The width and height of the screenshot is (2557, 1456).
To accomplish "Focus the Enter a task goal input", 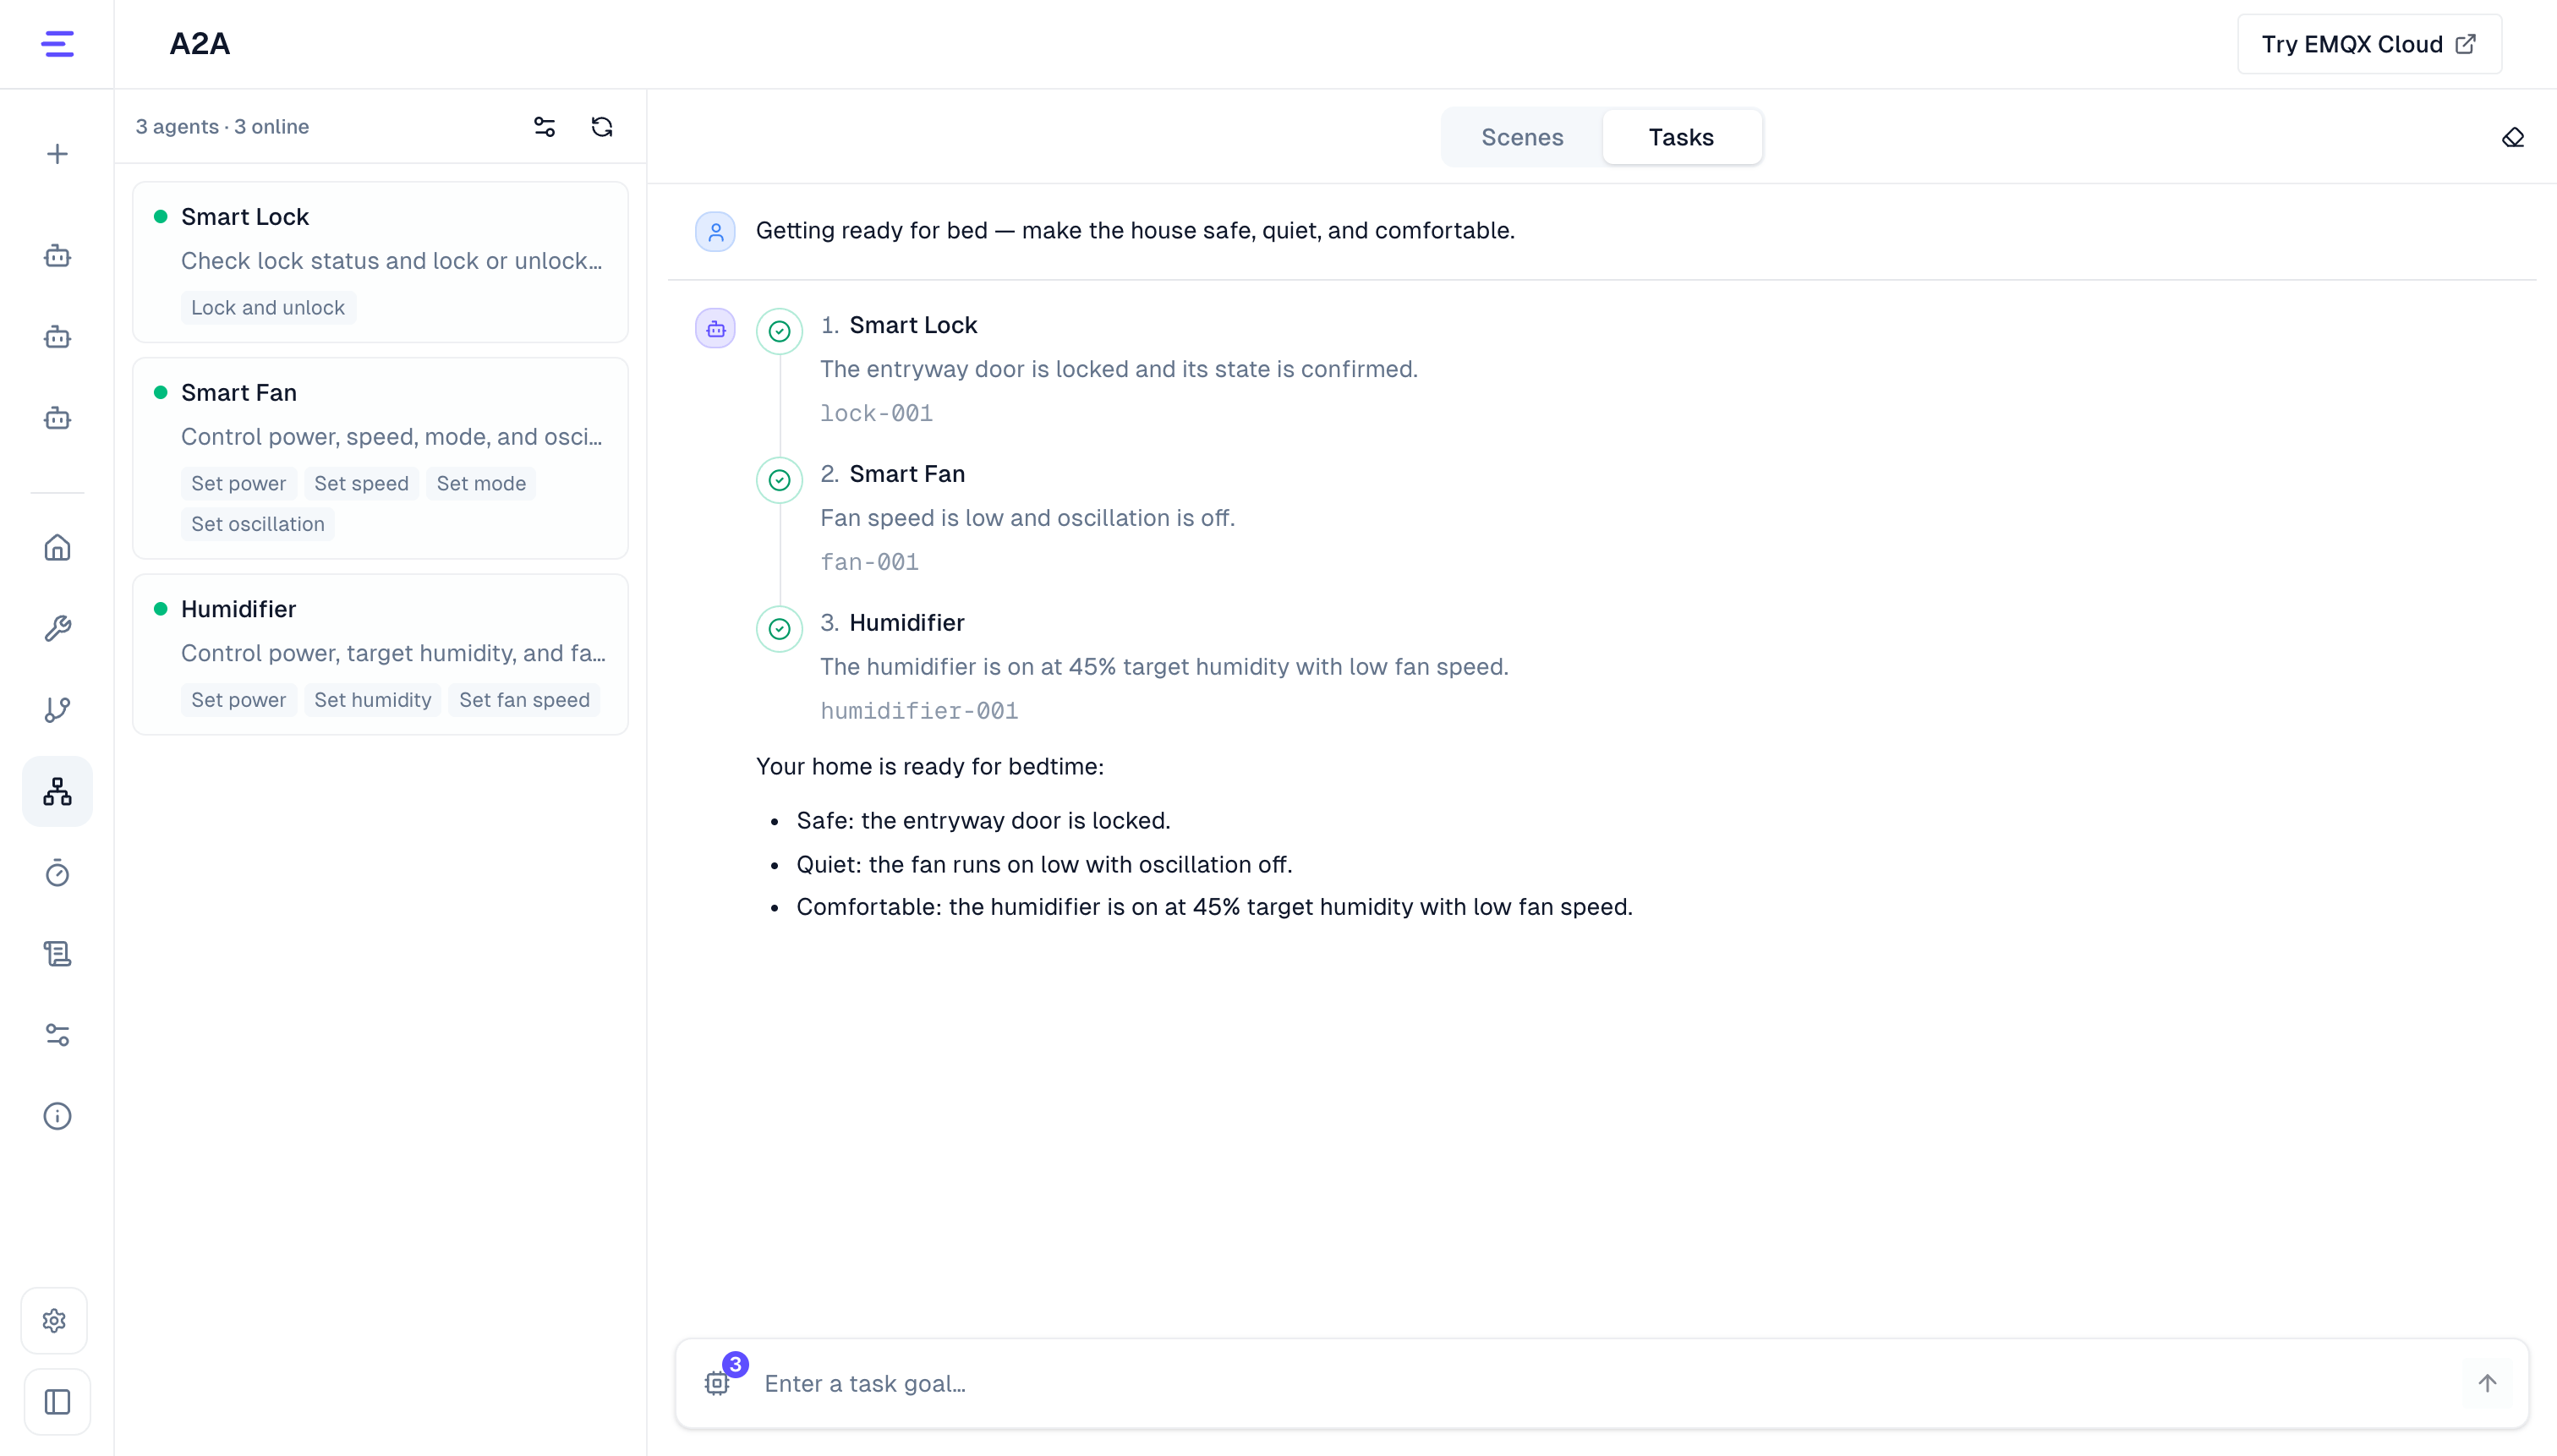I will pos(1603,1383).
